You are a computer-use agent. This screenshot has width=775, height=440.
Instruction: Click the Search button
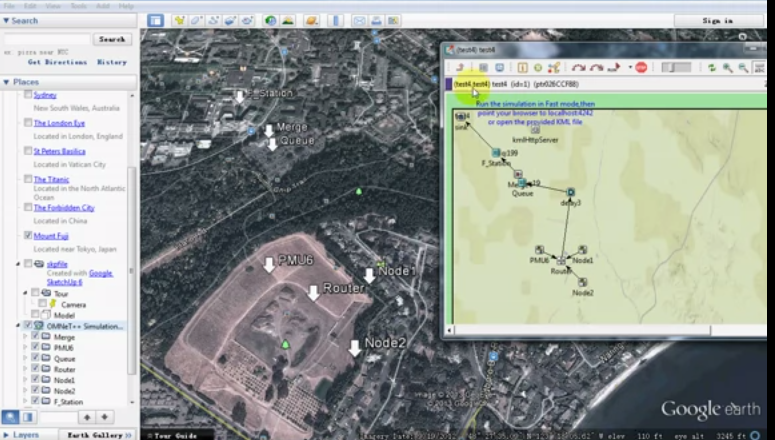pos(112,39)
